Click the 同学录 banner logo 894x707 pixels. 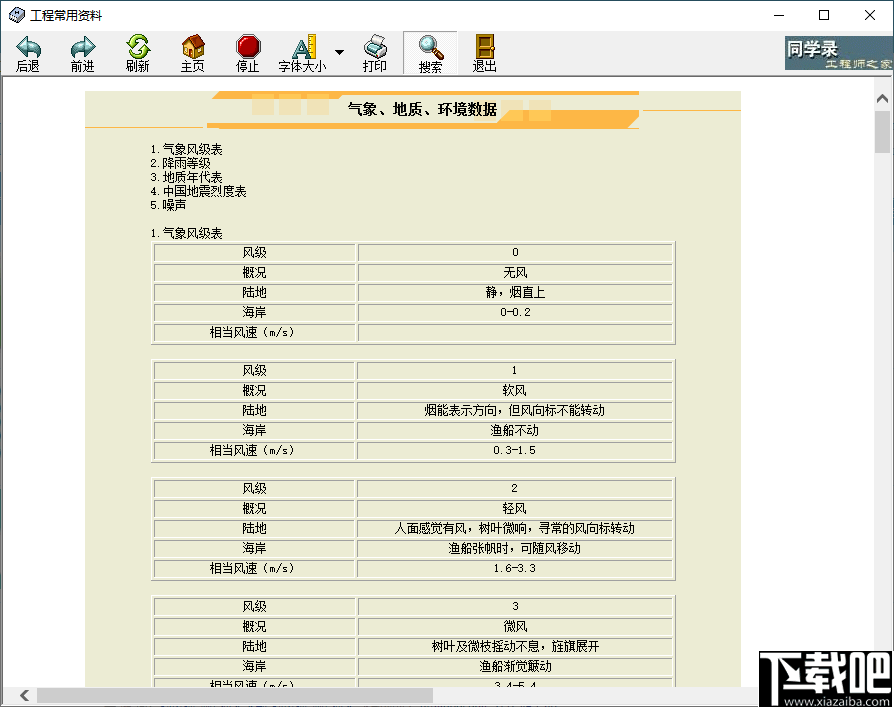(838, 54)
